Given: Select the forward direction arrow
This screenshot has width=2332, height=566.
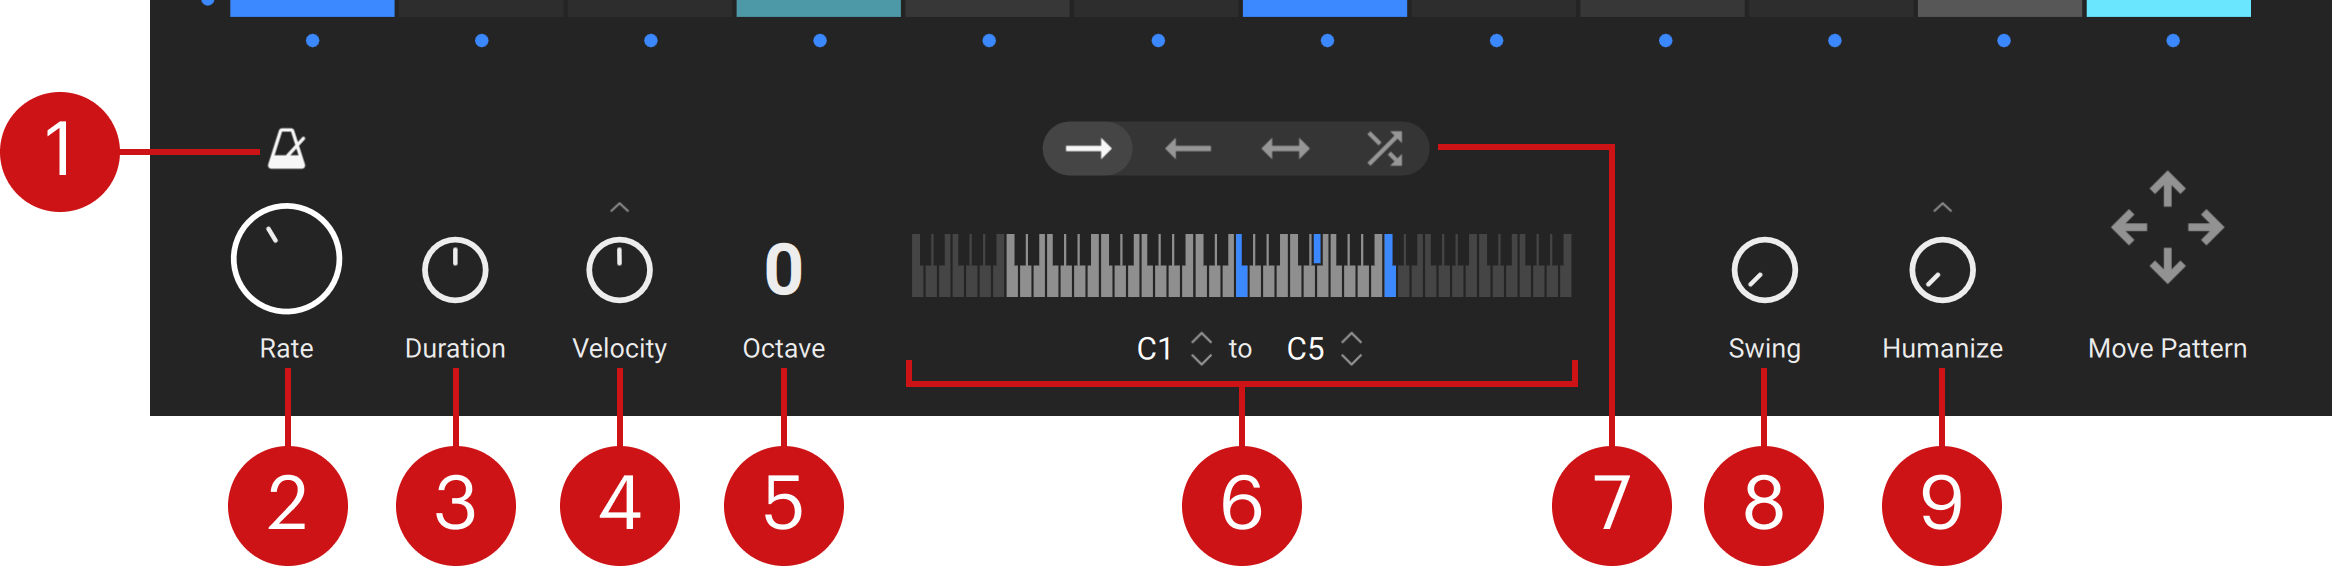Looking at the screenshot, I should click(x=1088, y=149).
